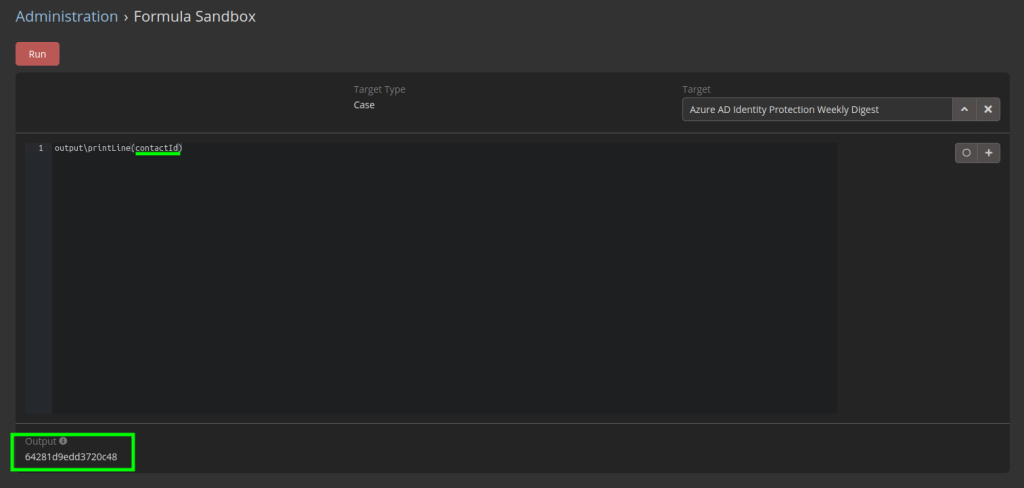
Task: Click the breadcrumb separator arrow after Administration
Action: (126, 17)
